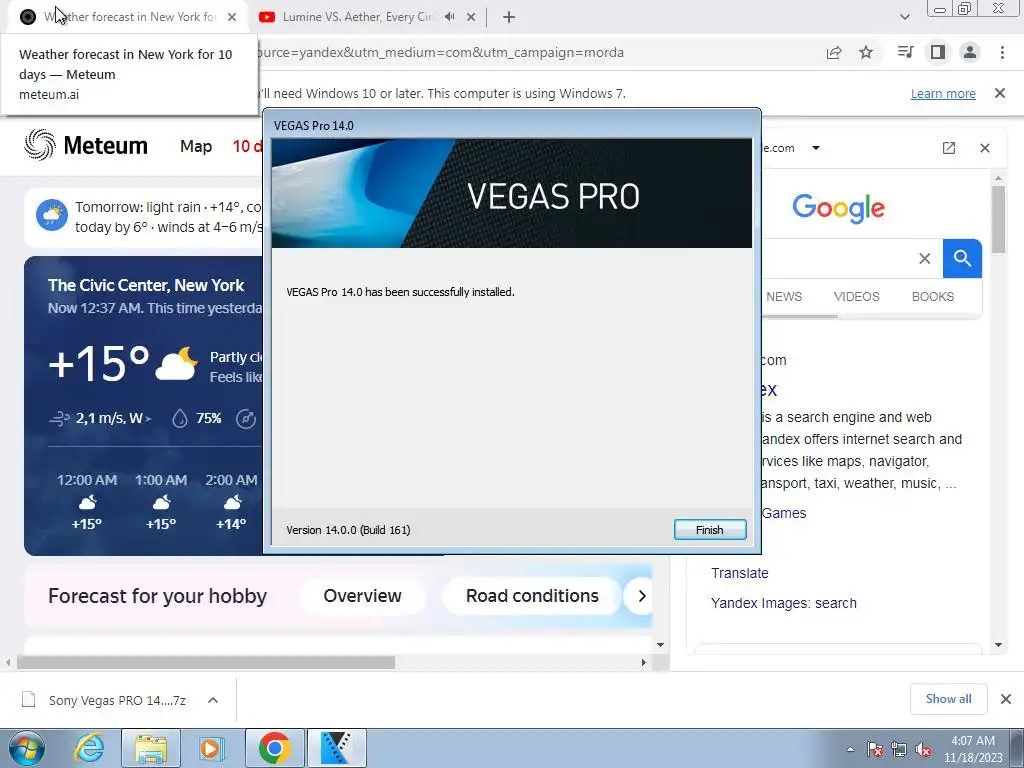Screen dimensions: 1024x768
Task: Click the muted volume tray icon
Action: point(923,749)
